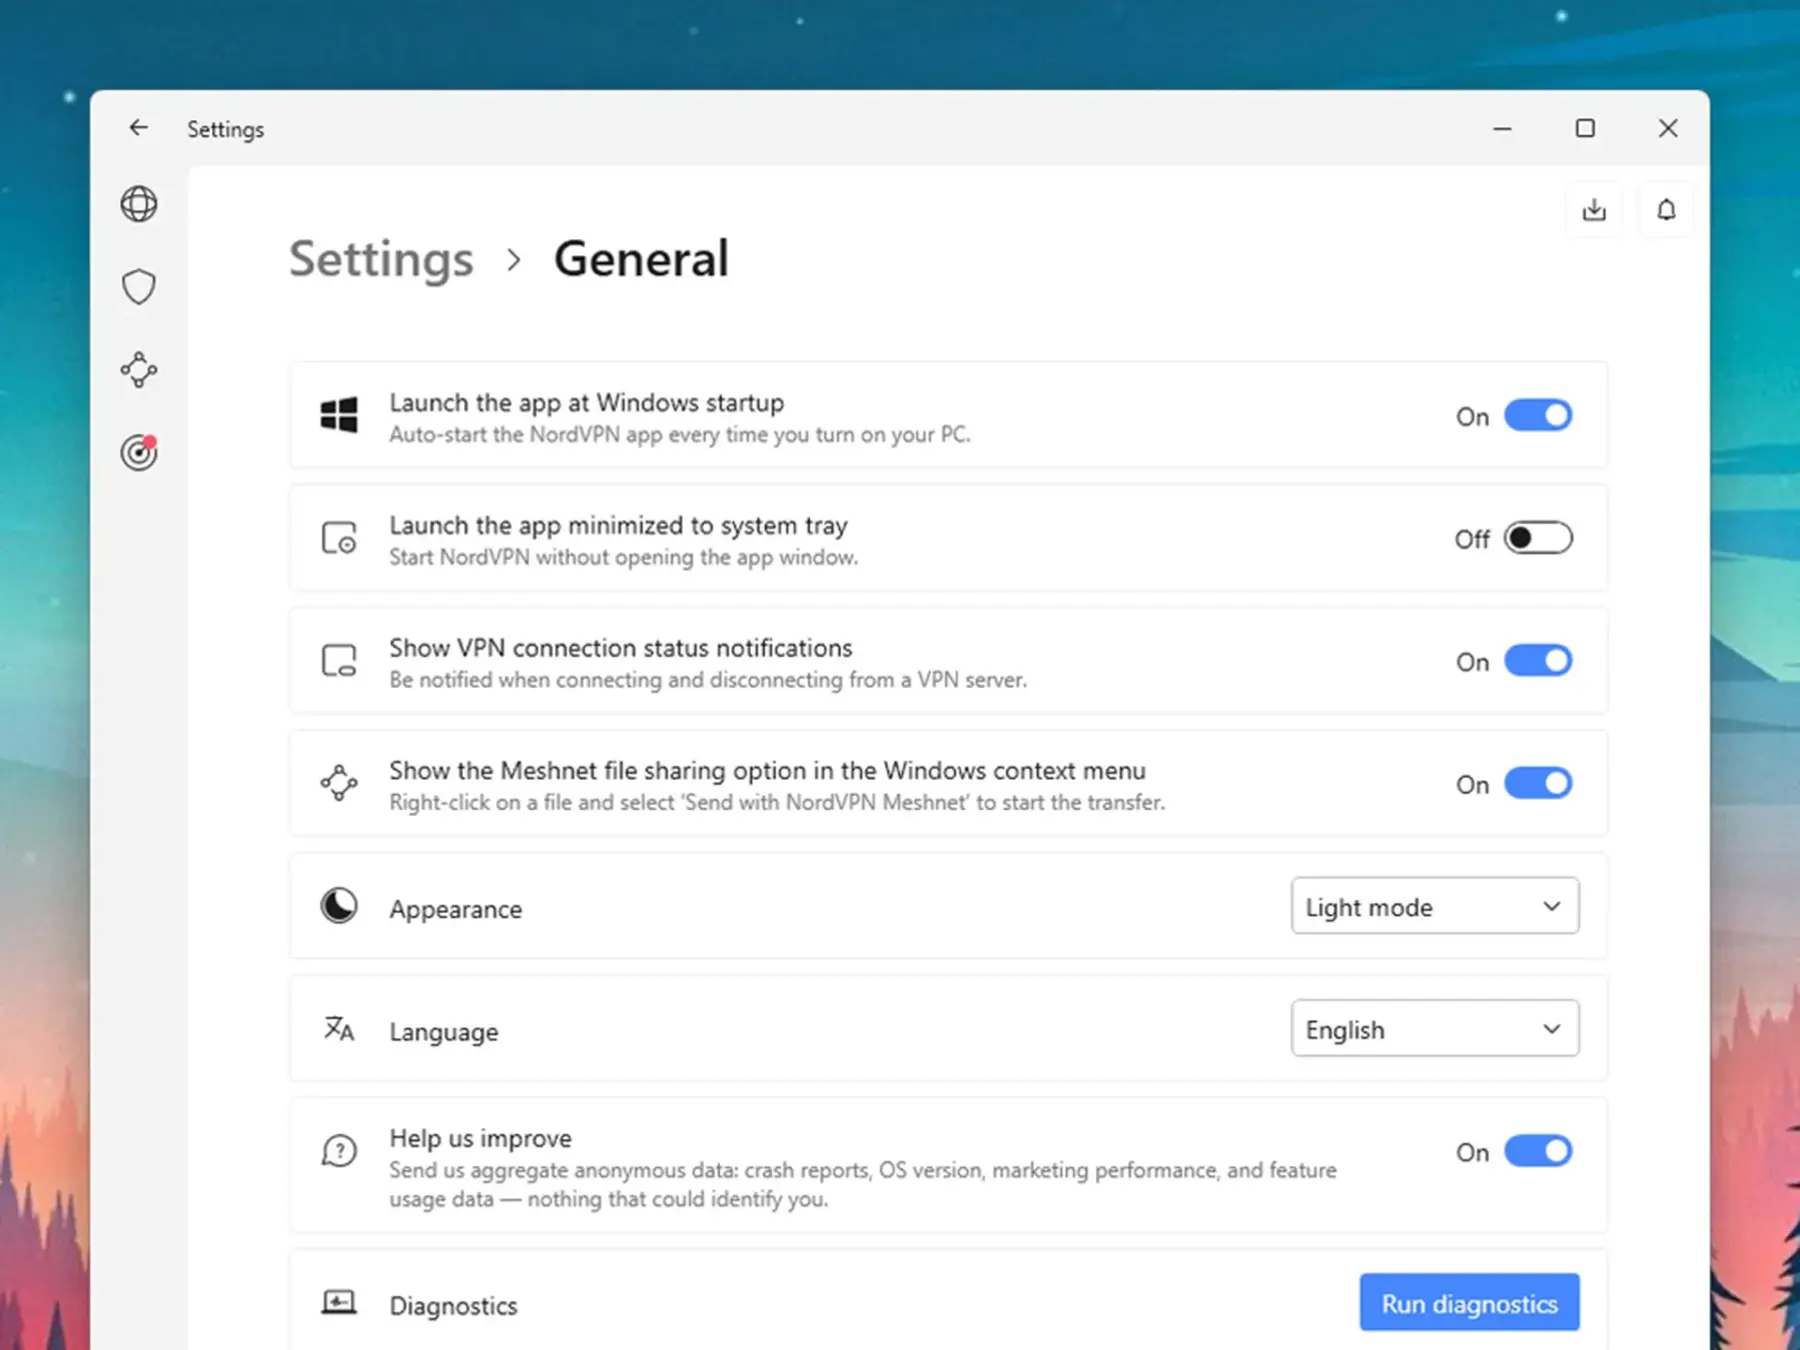Click the Settings title bar label

point(226,129)
